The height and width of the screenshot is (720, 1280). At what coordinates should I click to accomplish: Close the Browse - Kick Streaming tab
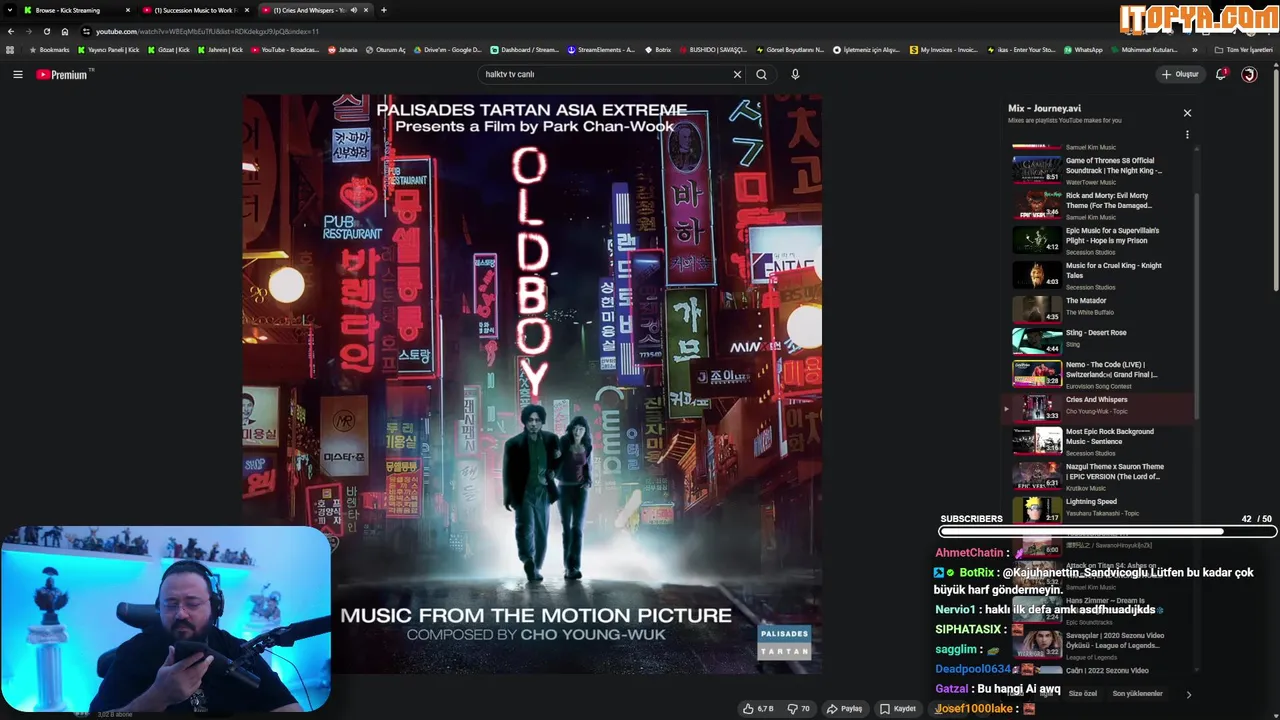tap(128, 10)
